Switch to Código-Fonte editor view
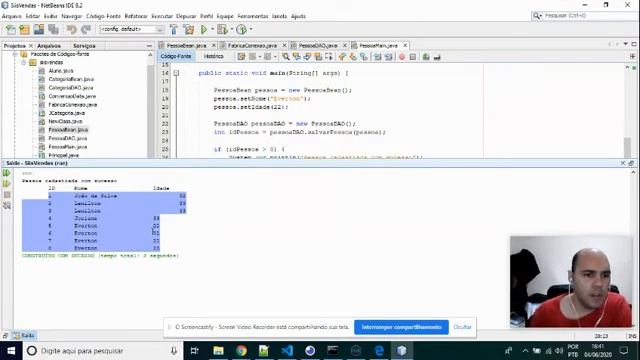 coord(176,56)
